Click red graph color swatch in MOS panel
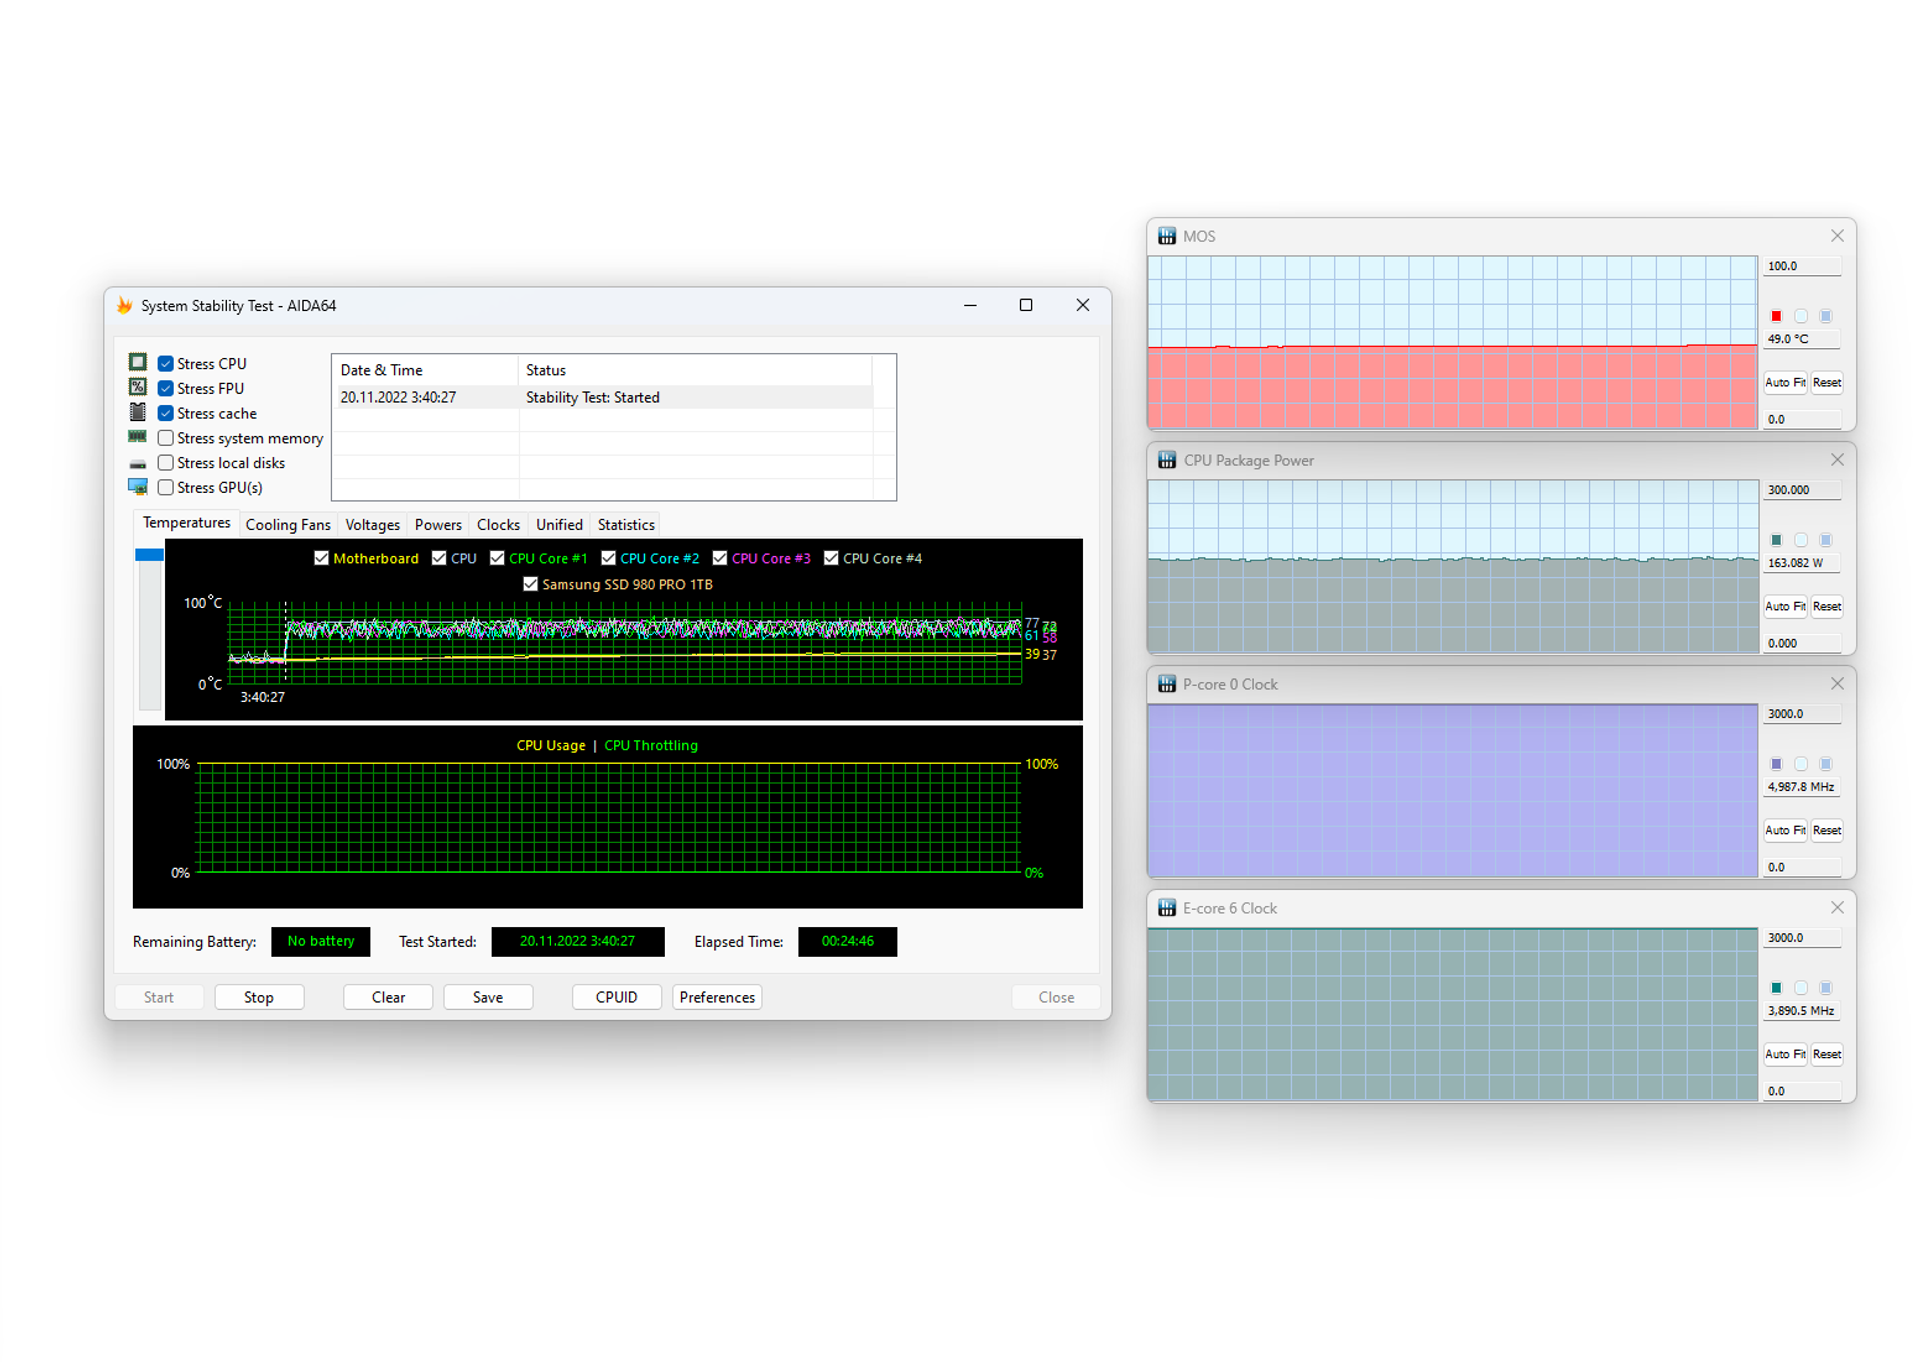1920x1362 pixels. tap(1776, 316)
